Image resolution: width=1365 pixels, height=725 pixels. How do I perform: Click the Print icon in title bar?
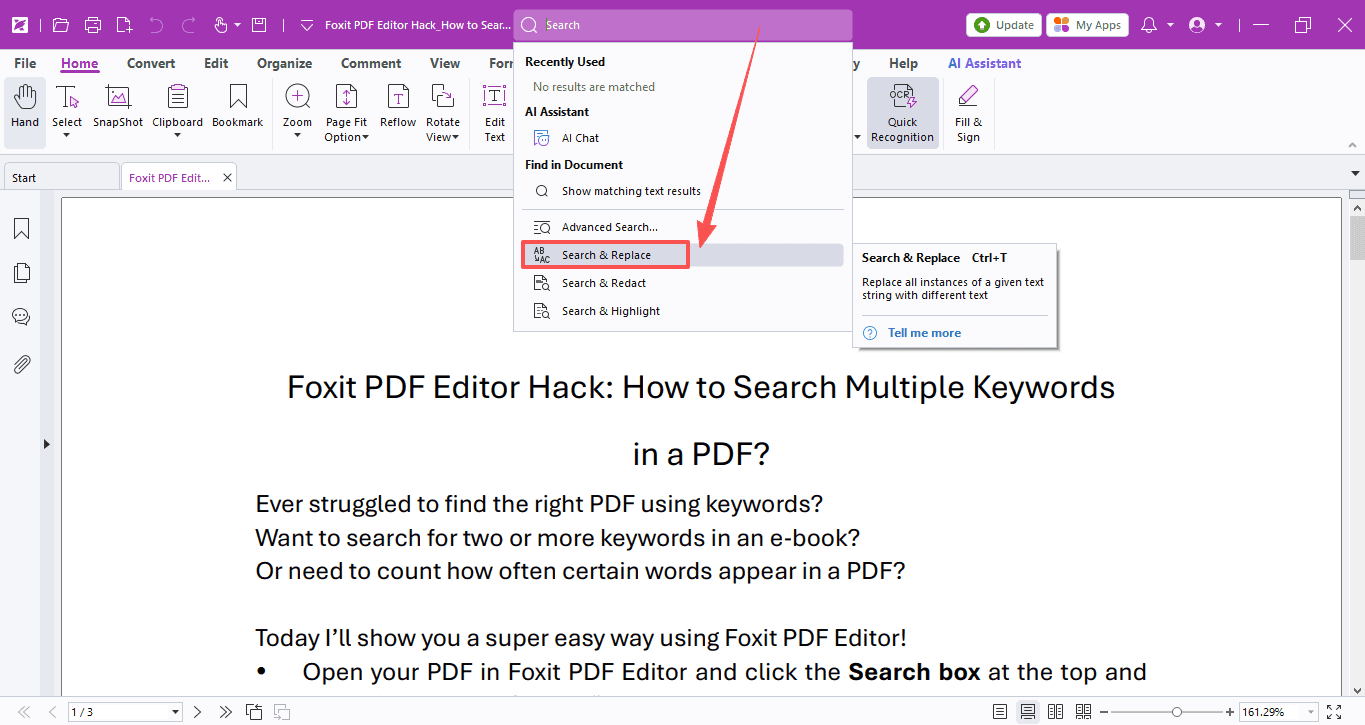(x=93, y=25)
